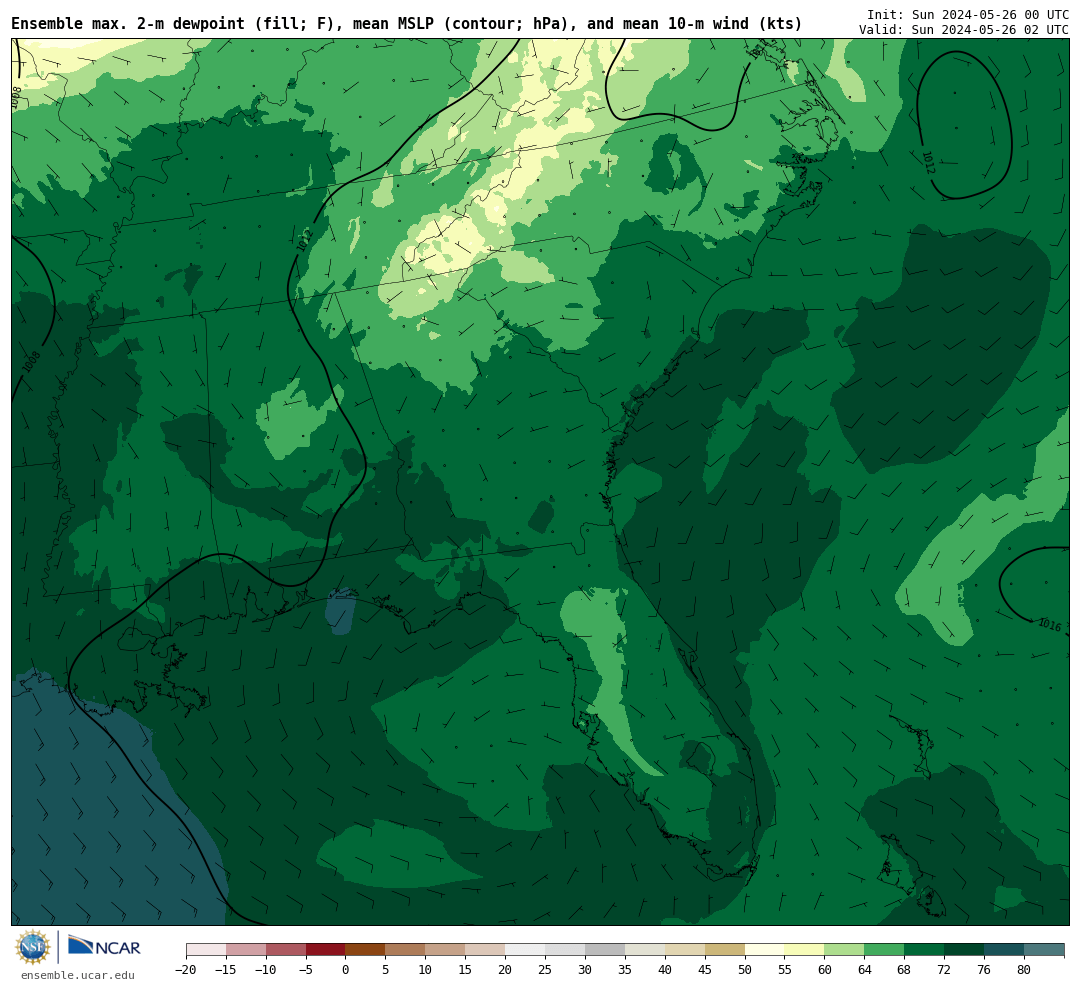
Task: Pick the 25 to 30 light gray swatch
Action: [565, 950]
